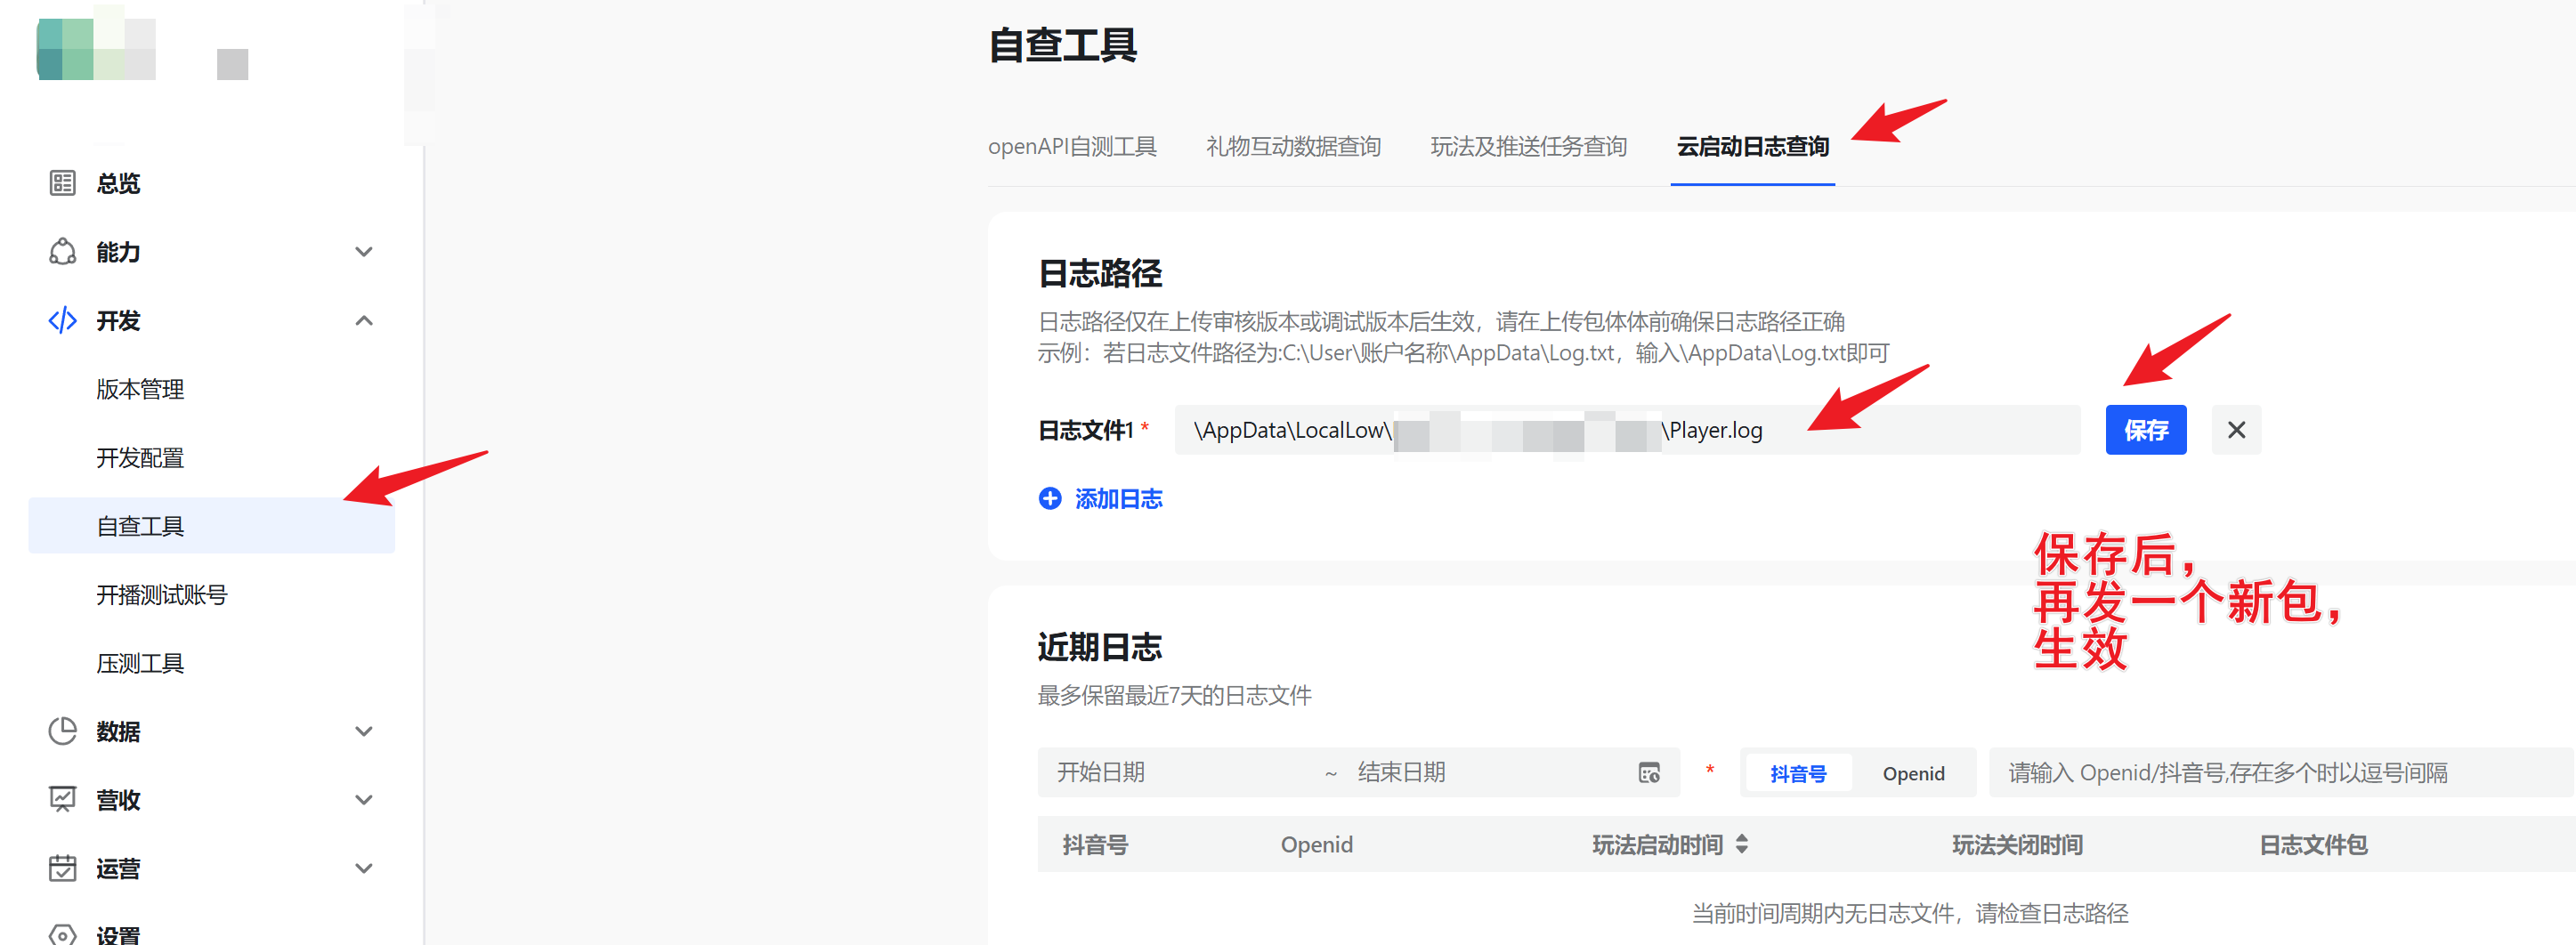Click the 能力 capability icon
This screenshot has height=945, width=2576.
pos(62,252)
